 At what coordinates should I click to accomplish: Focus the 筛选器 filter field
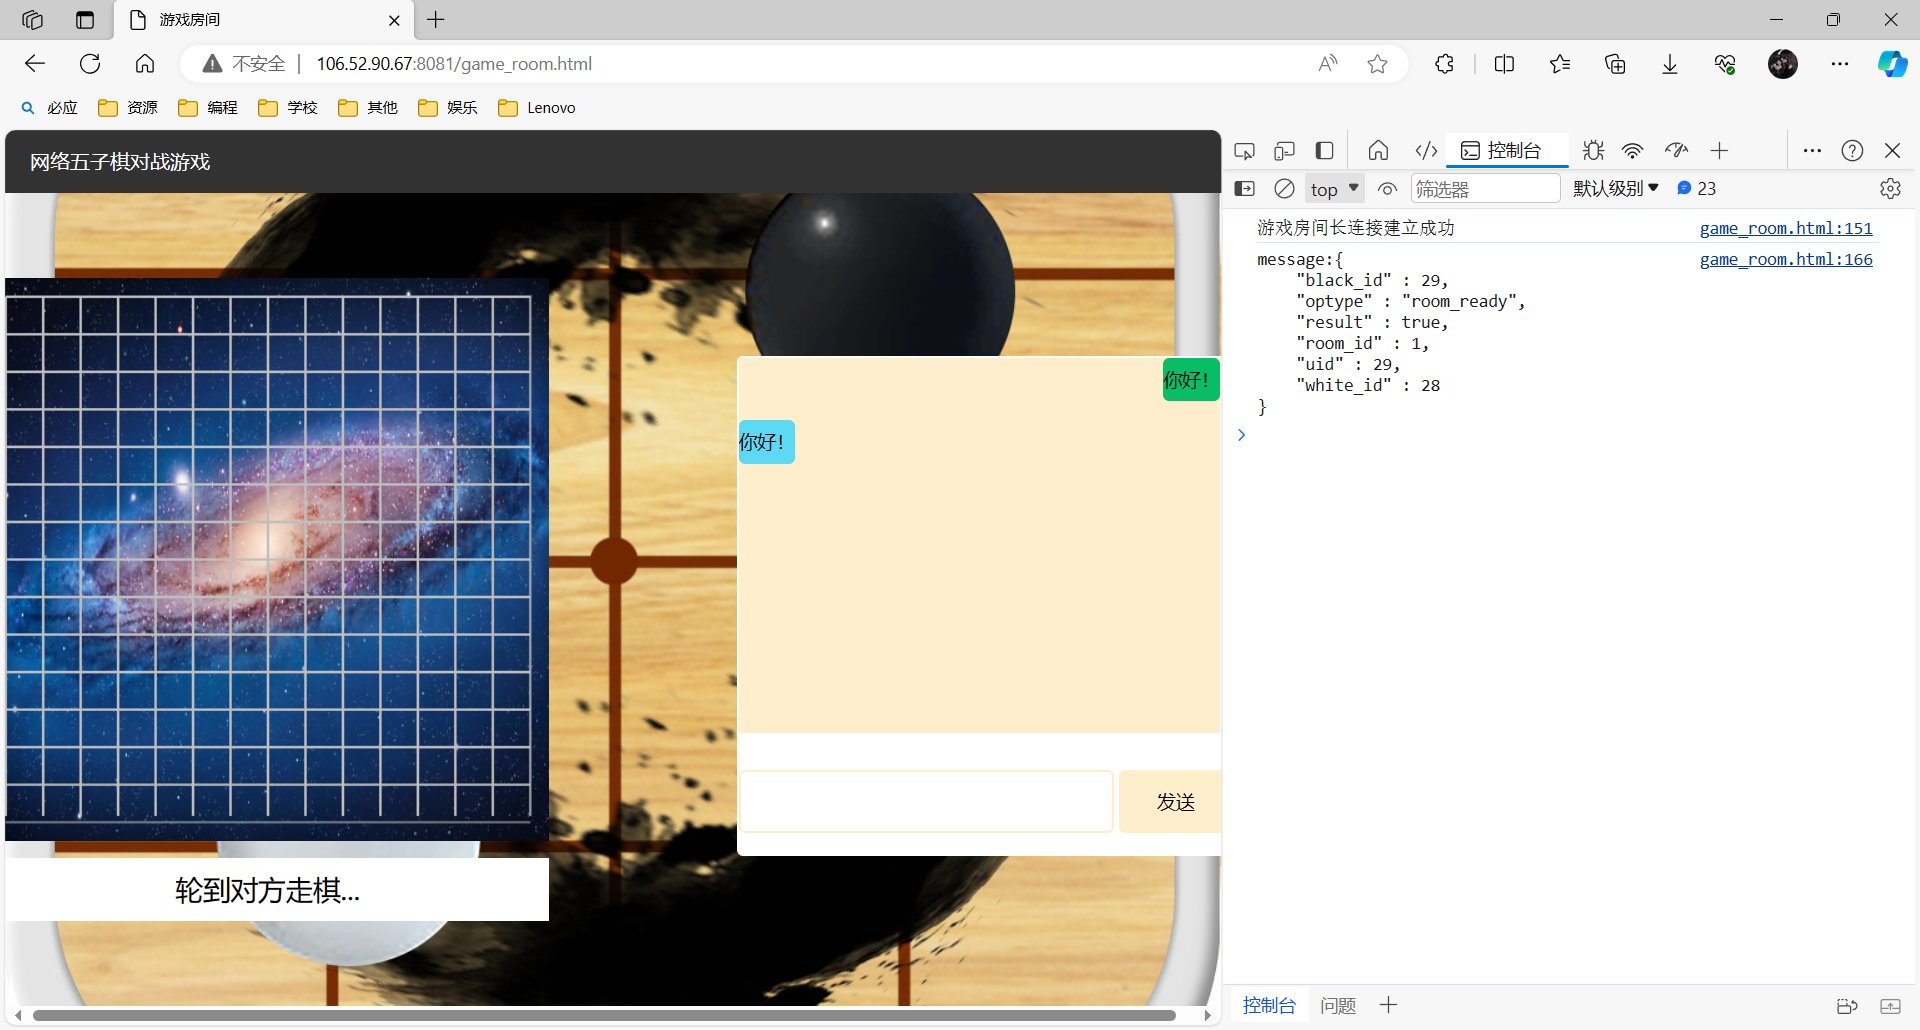(1485, 189)
